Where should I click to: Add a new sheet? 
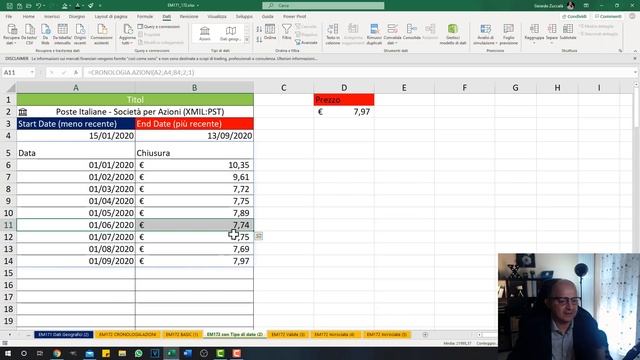coord(425,334)
